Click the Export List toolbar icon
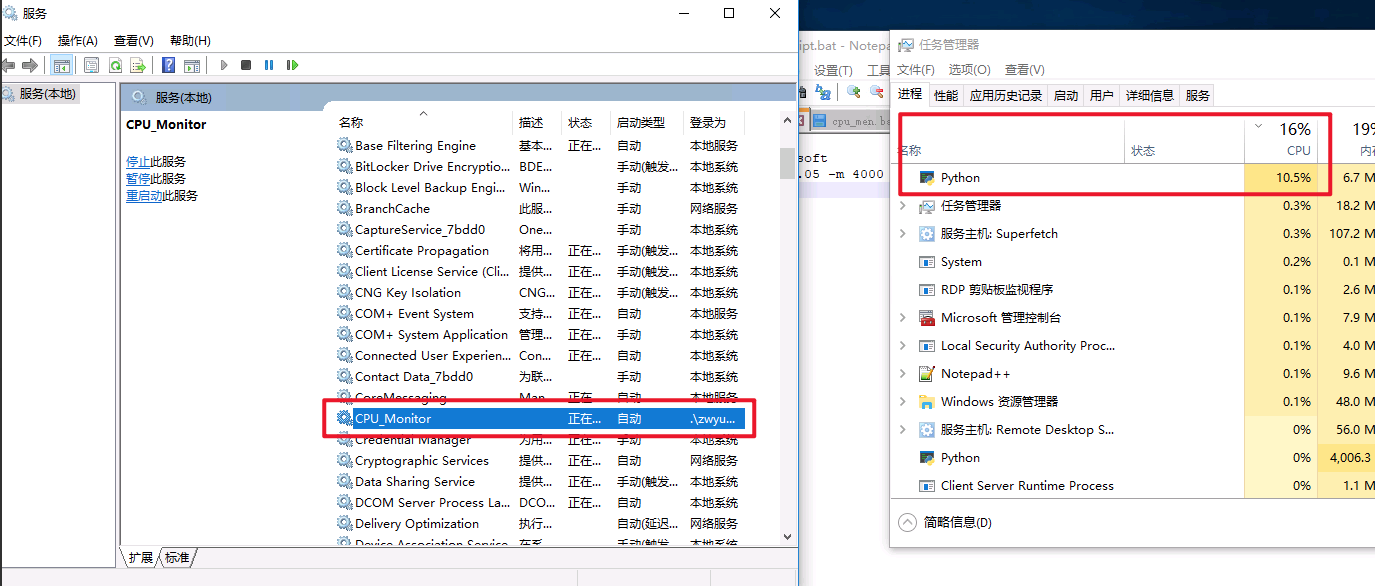The image size is (1375, 586). [x=138, y=65]
